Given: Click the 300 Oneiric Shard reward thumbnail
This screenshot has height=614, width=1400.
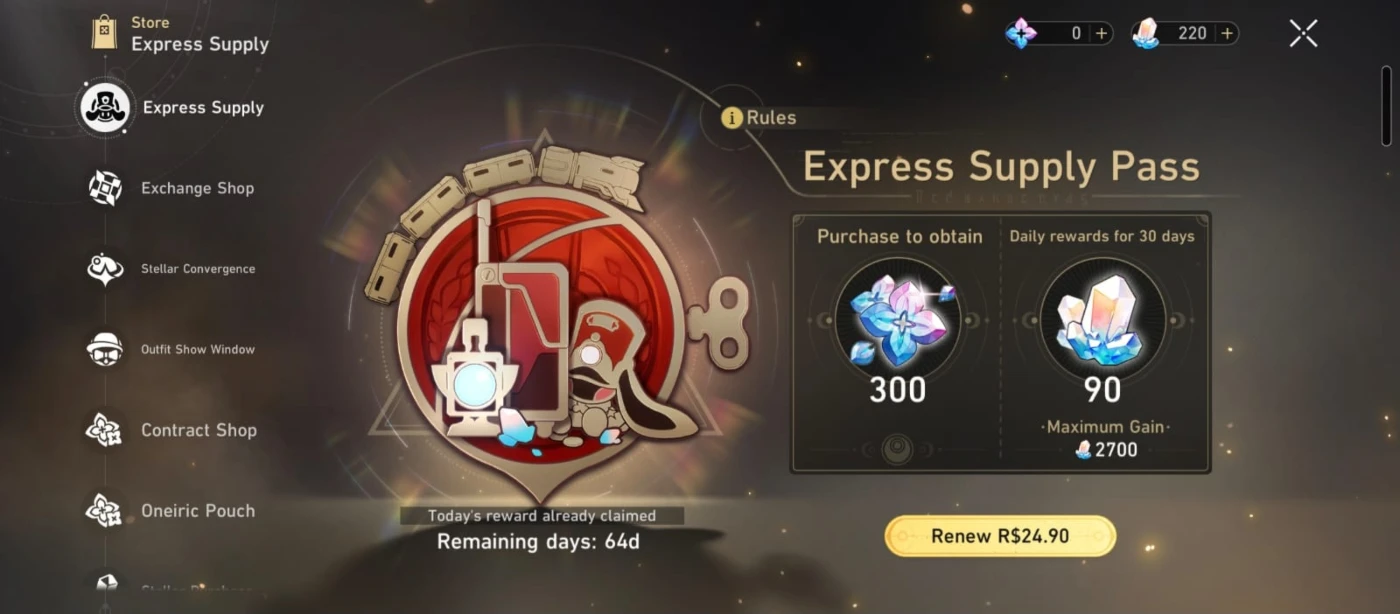Looking at the screenshot, I should click(x=897, y=318).
